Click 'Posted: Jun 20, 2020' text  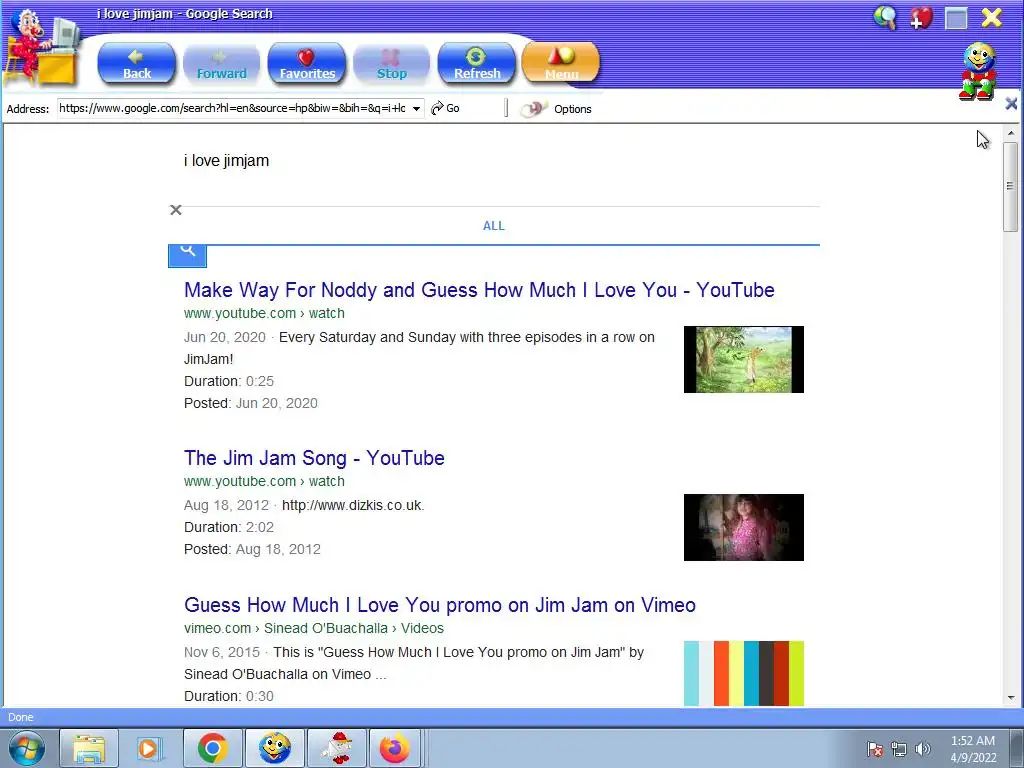(251, 404)
